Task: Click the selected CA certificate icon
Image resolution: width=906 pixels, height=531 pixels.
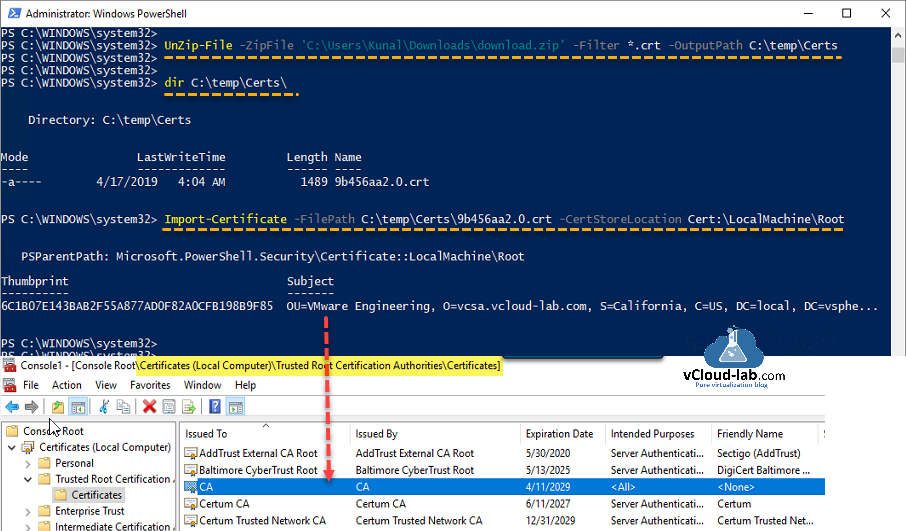Action: pos(190,487)
